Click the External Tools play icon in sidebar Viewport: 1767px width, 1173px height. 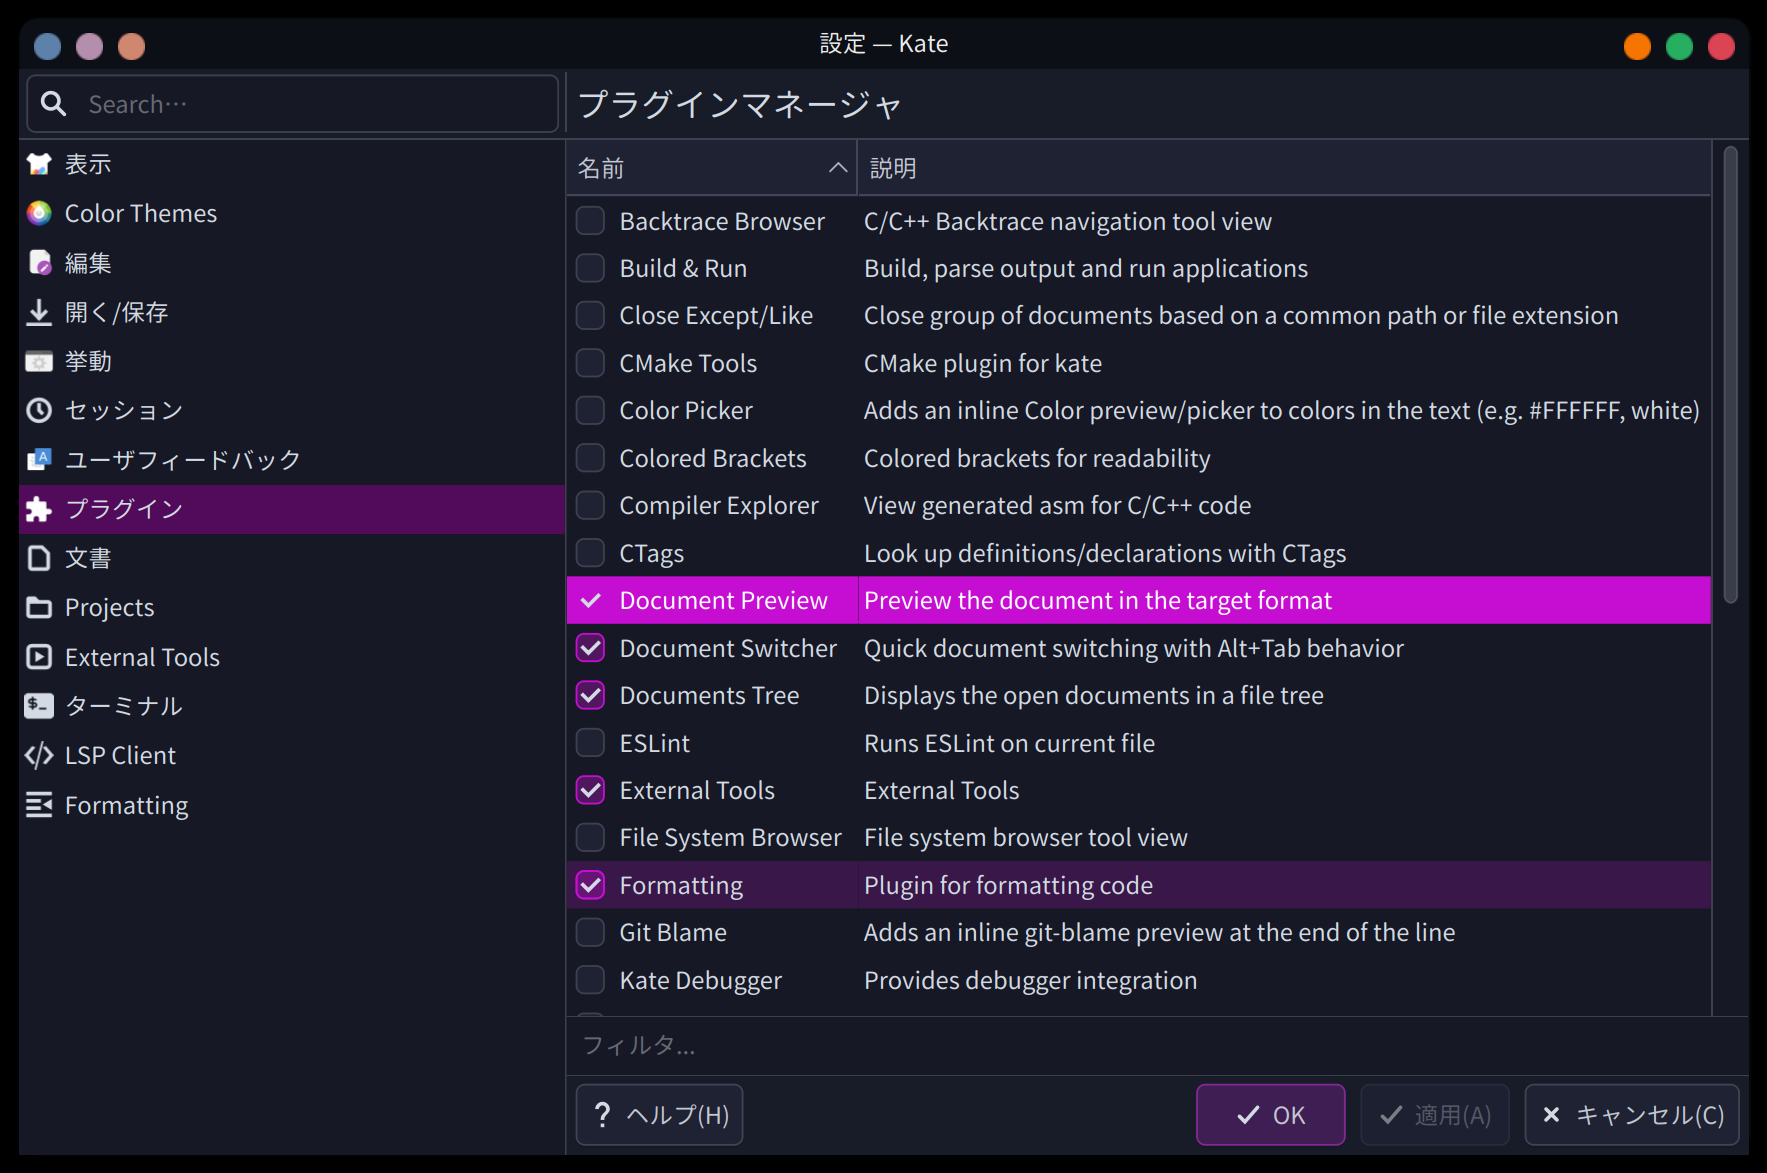pyautogui.click(x=39, y=657)
